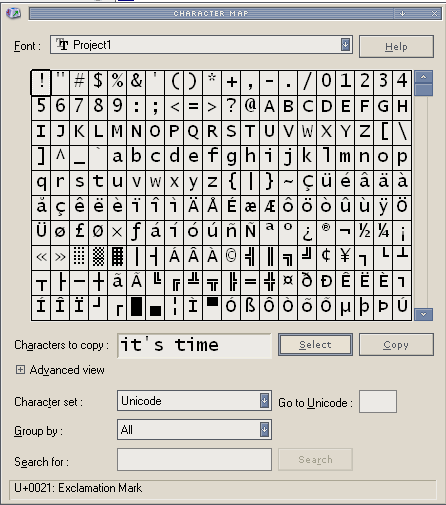This screenshot has width=446, height=505.
Task: Select the German sharp s ß cell
Action: (x=250, y=307)
